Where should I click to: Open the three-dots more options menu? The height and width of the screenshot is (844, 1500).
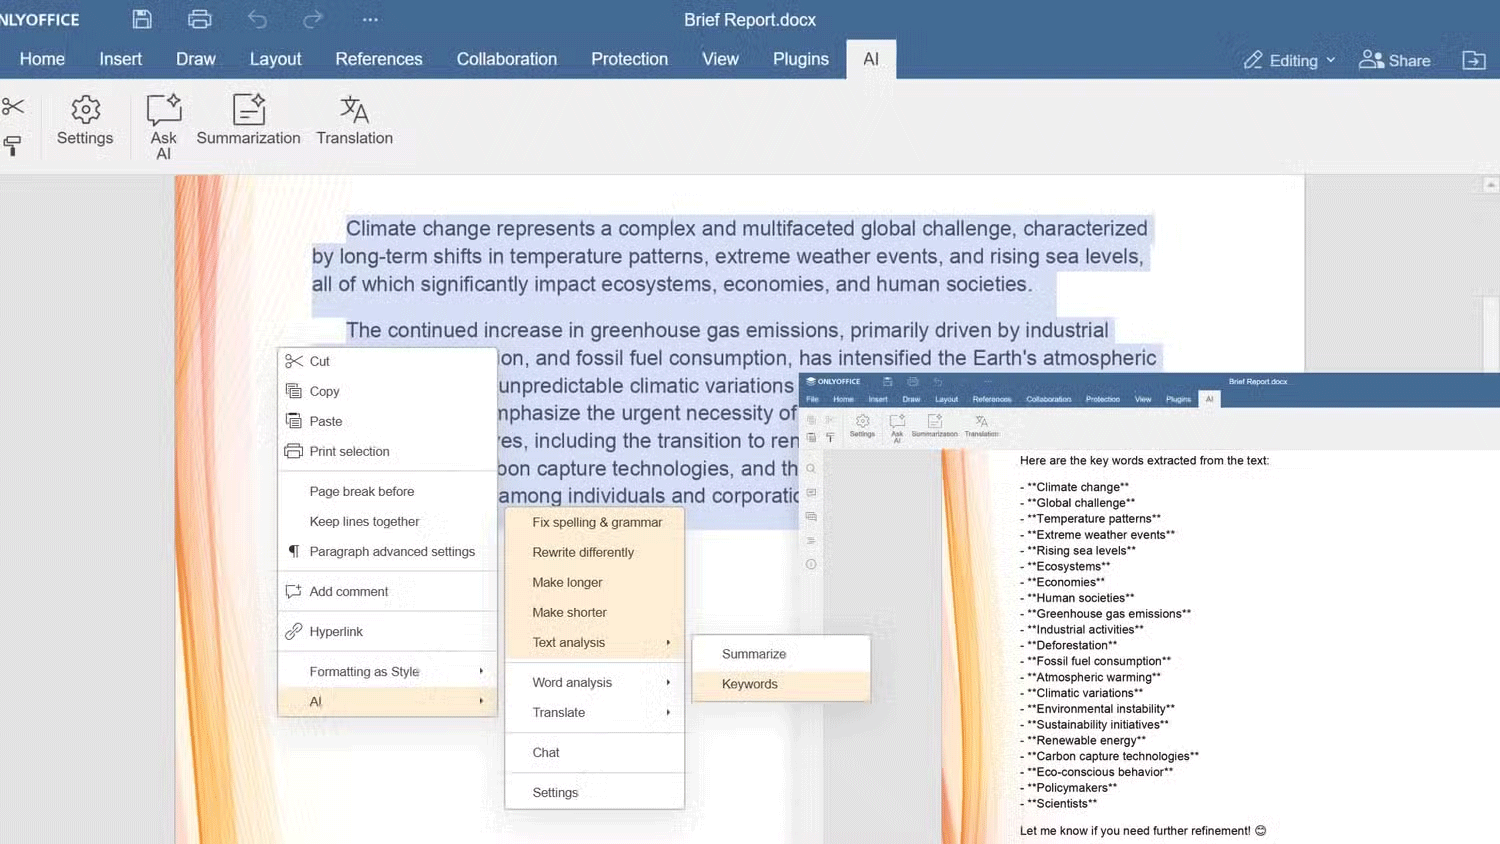[370, 19]
